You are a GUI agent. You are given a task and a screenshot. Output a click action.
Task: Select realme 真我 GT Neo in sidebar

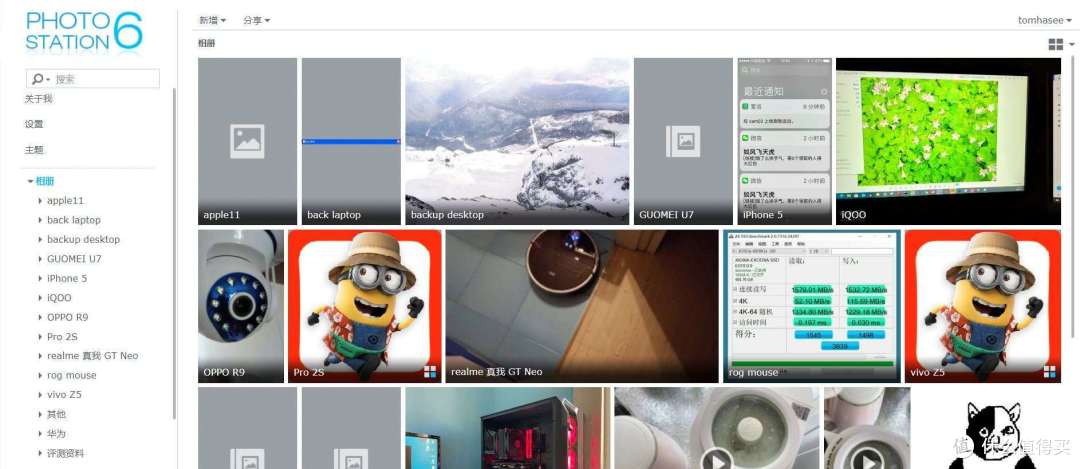(x=92, y=356)
